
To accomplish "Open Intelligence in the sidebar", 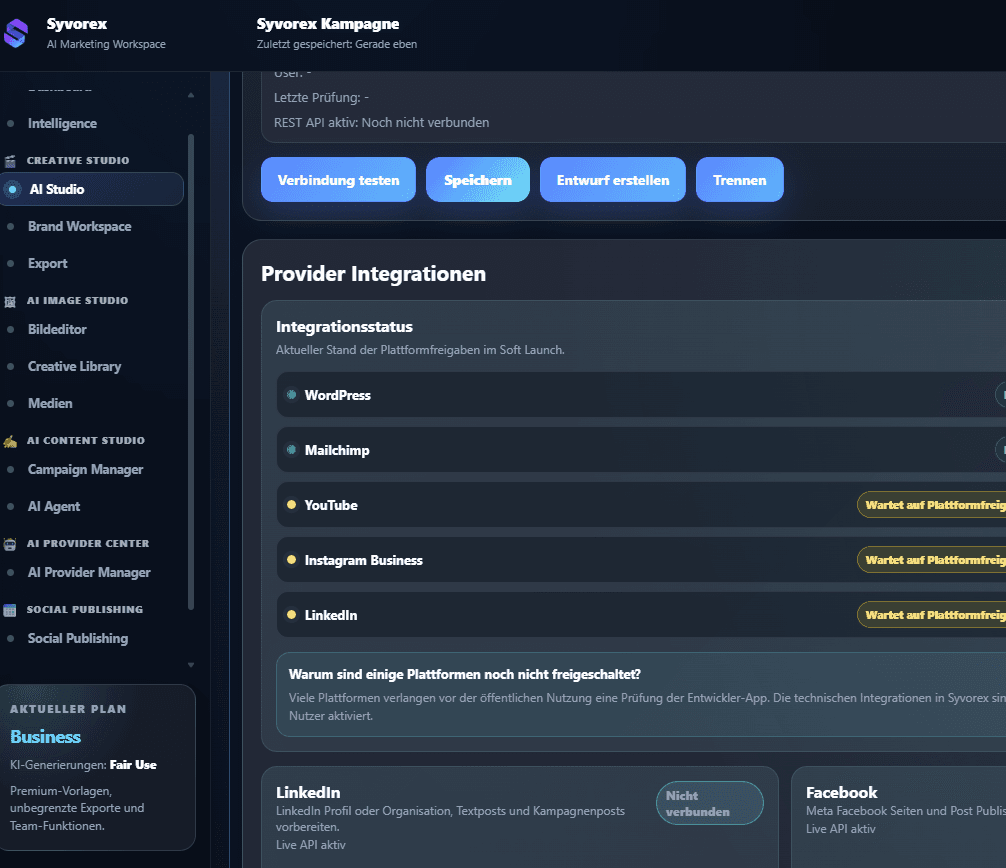I will [62, 123].
